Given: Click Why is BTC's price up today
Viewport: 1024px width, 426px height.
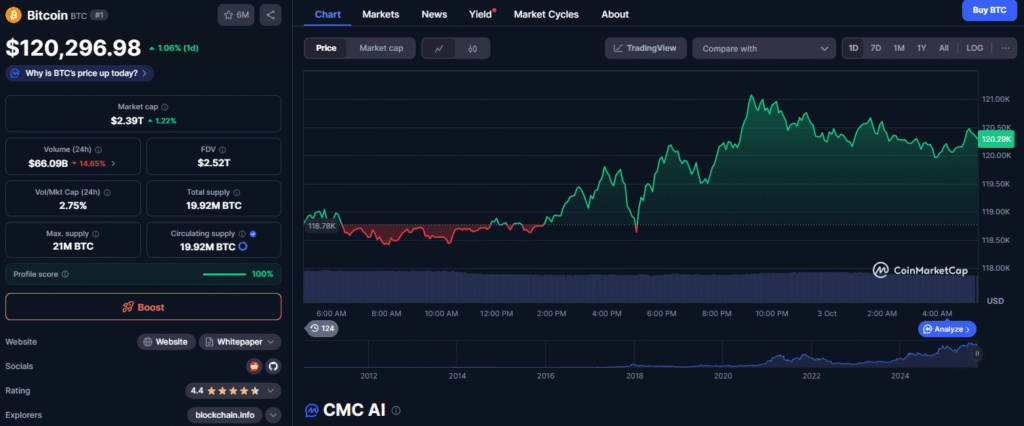Looking at the screenshot, I should [80, 73].
